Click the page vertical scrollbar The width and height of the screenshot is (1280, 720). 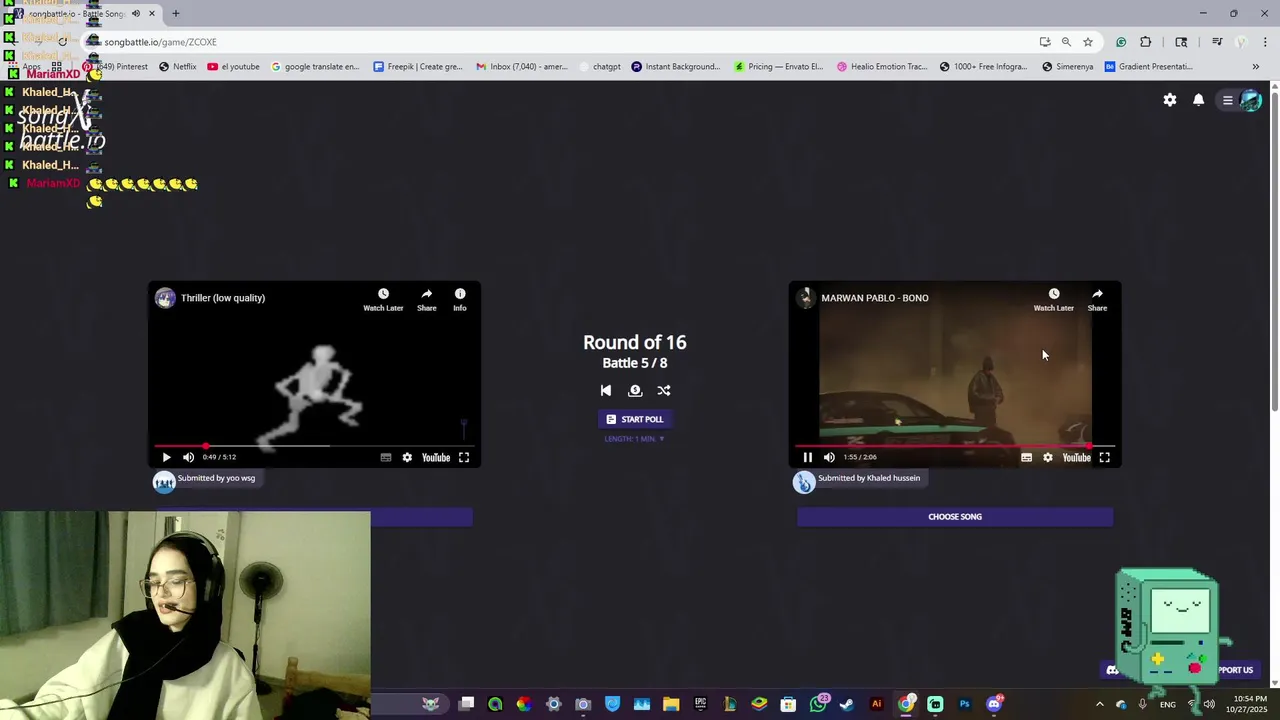click(x=1274, y=250)
